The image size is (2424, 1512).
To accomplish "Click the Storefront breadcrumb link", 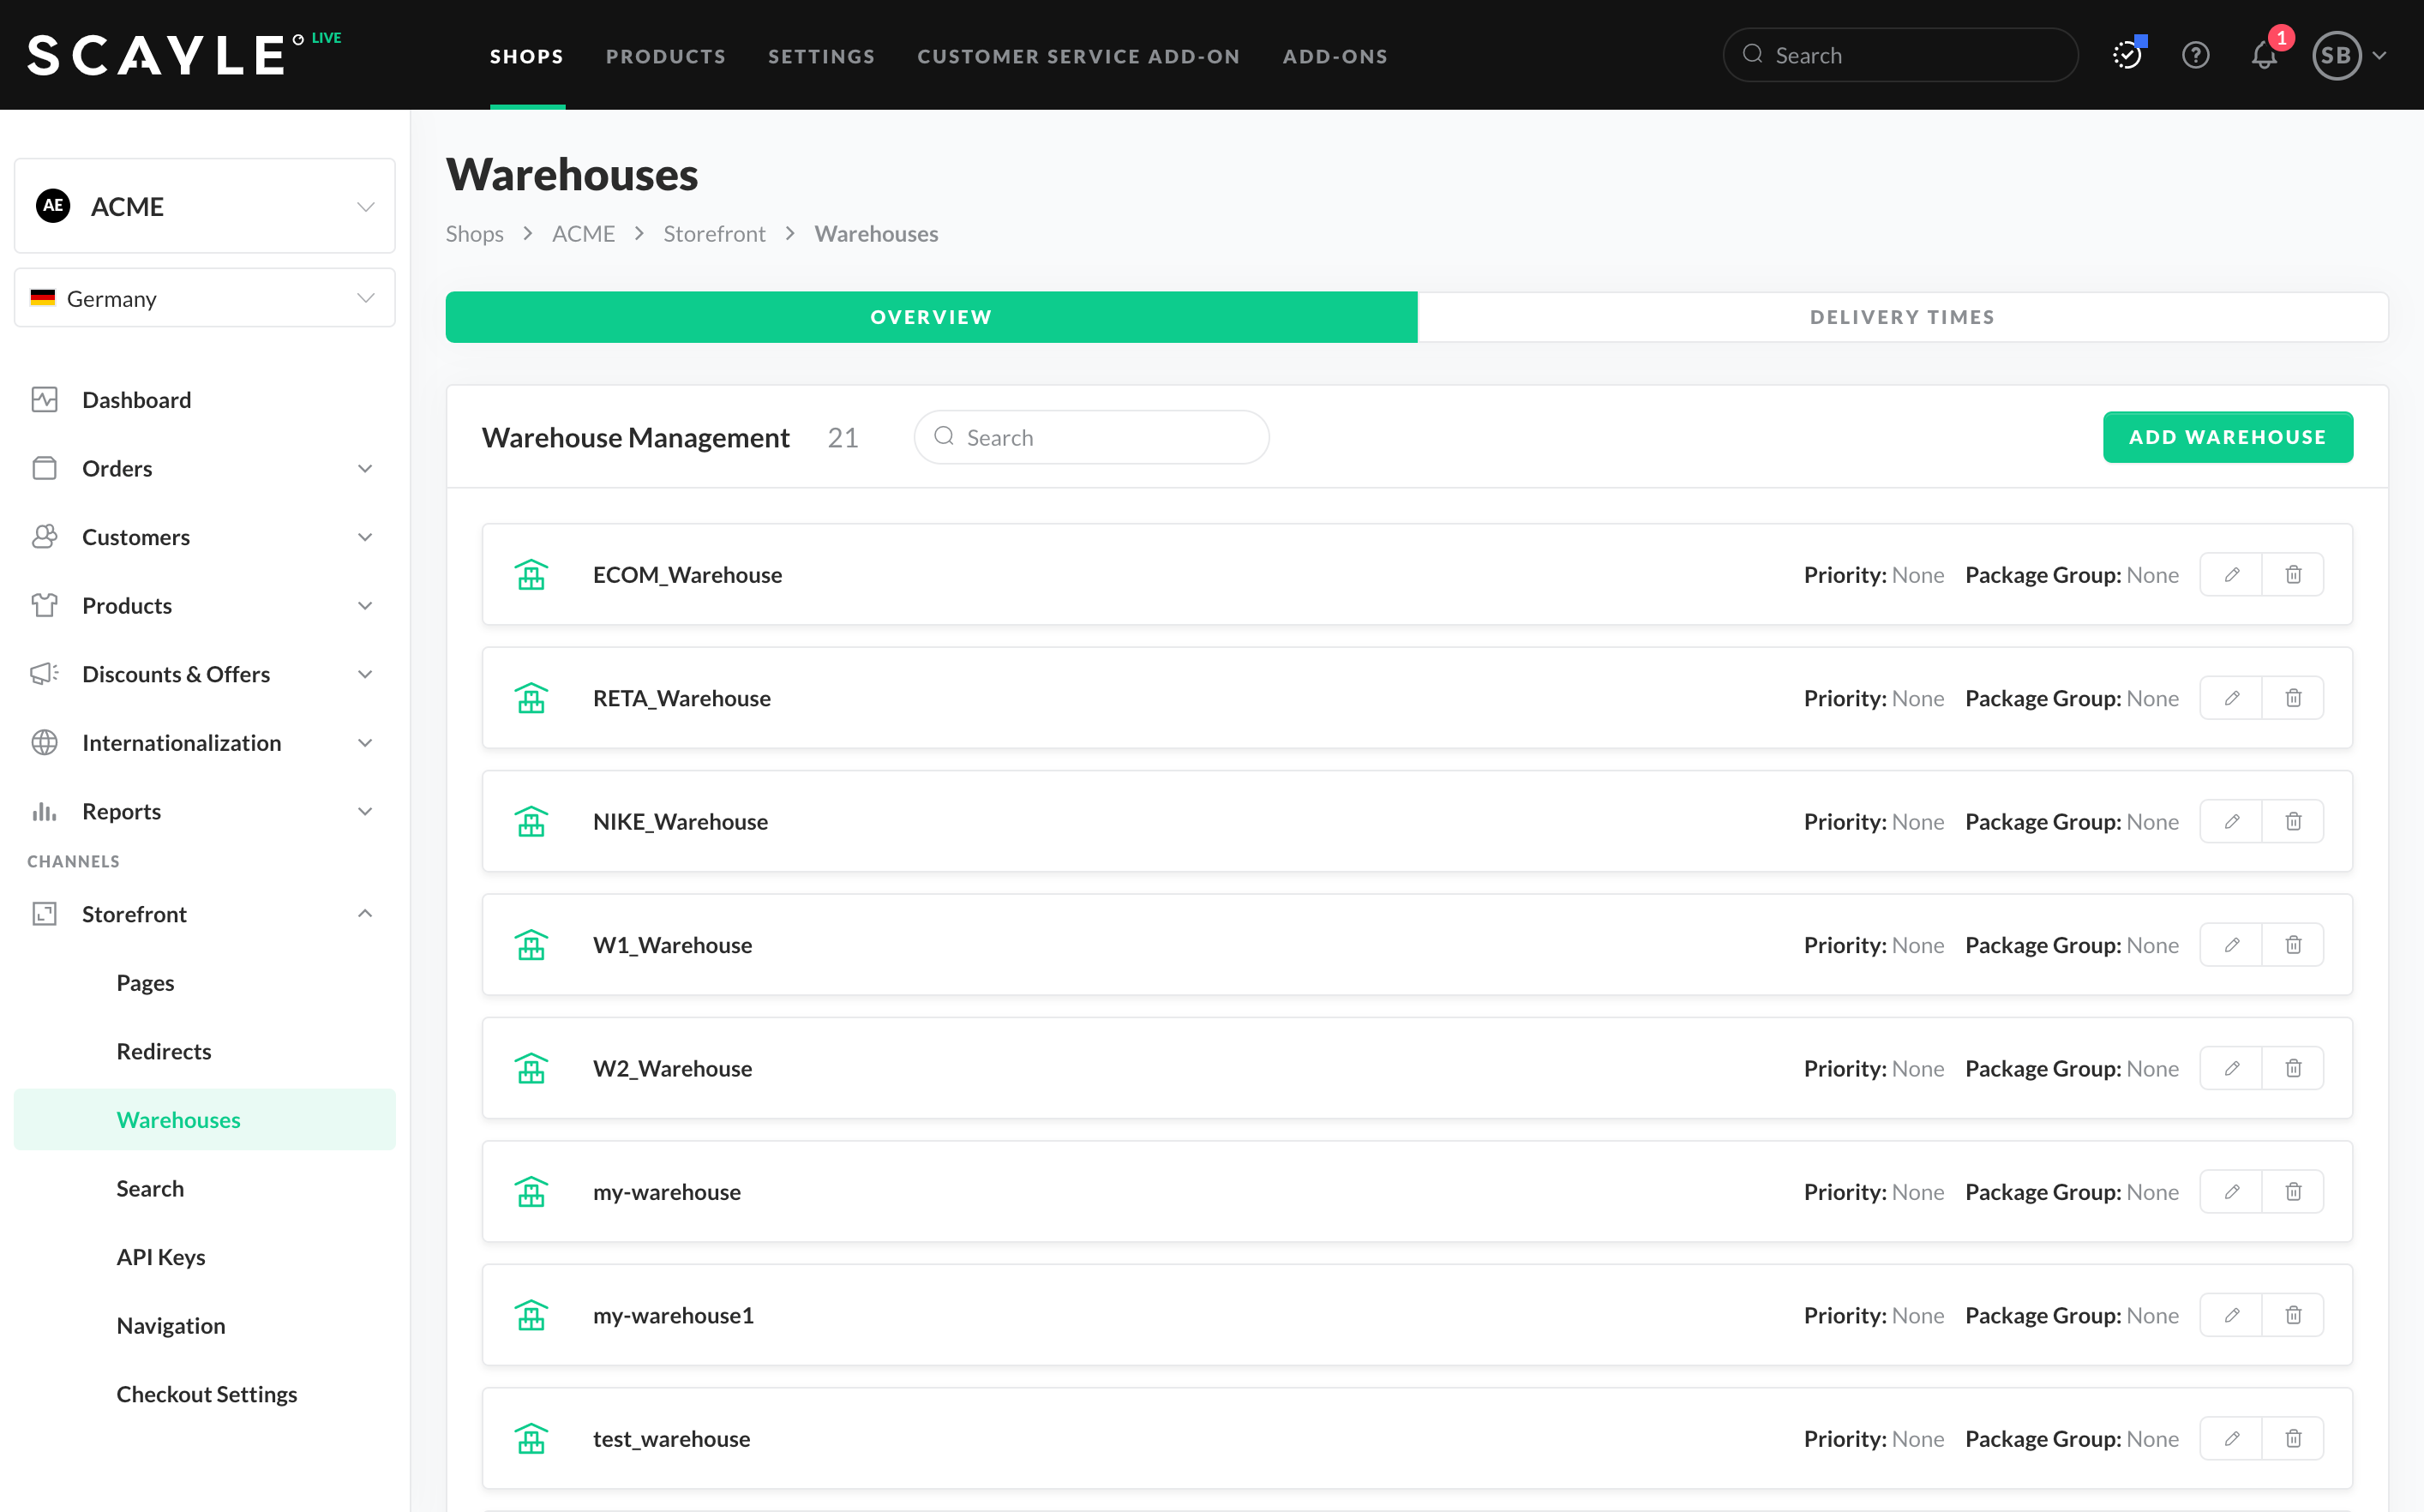I will coord(714,234).
